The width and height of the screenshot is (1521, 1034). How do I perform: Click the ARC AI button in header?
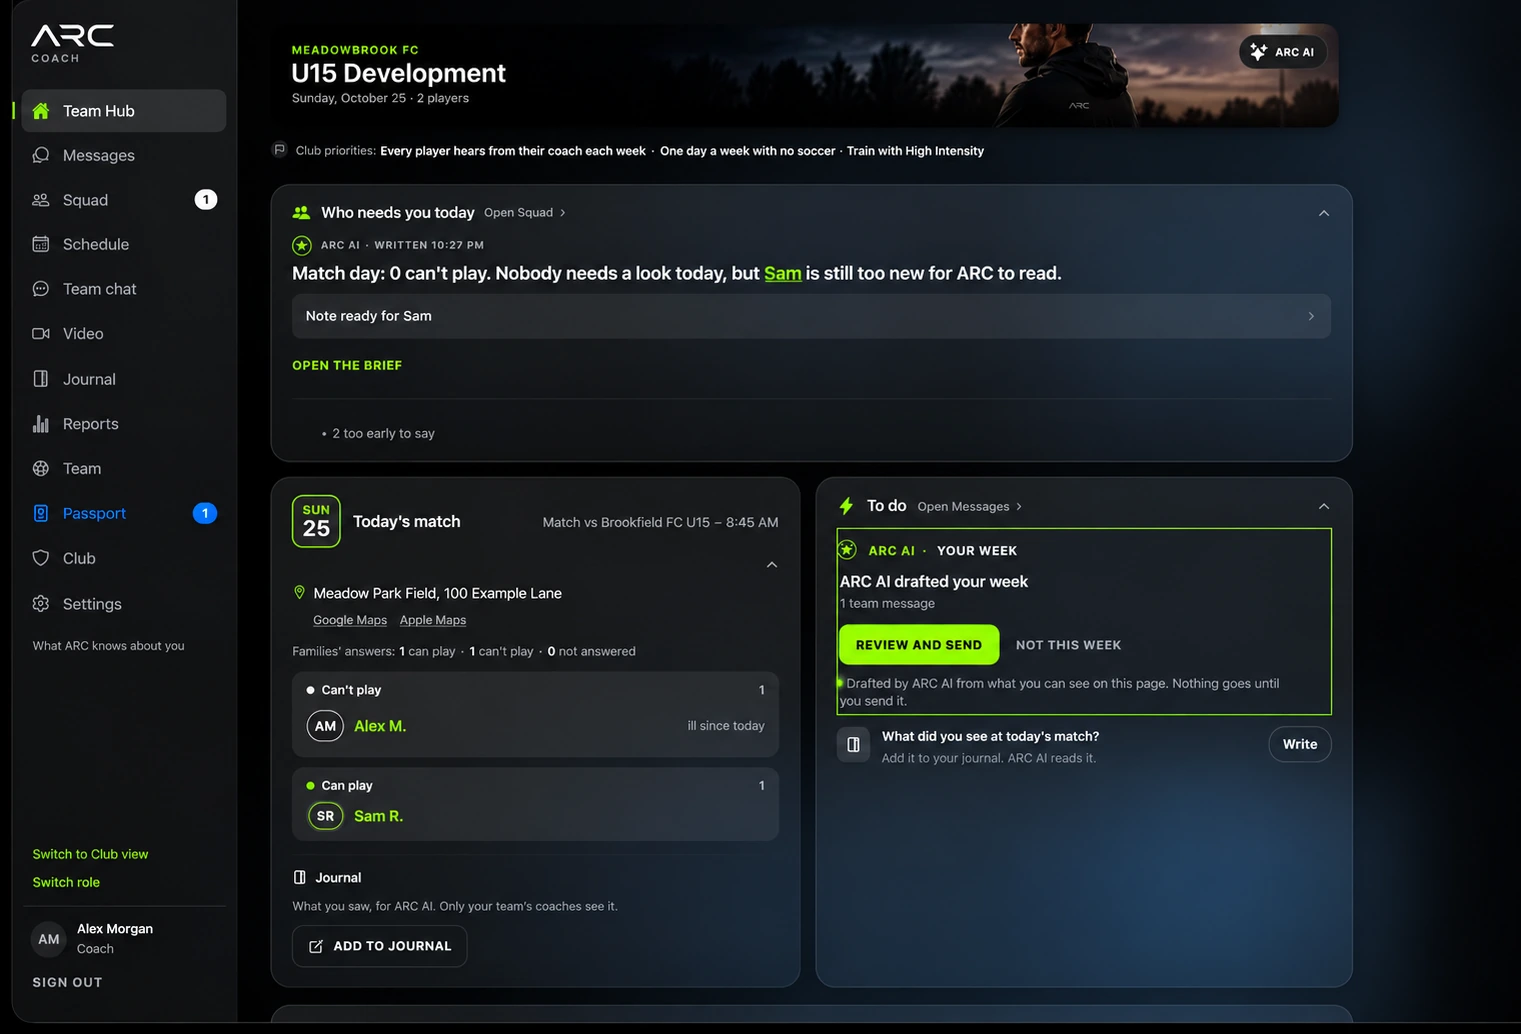click(x=1283, y=52)
